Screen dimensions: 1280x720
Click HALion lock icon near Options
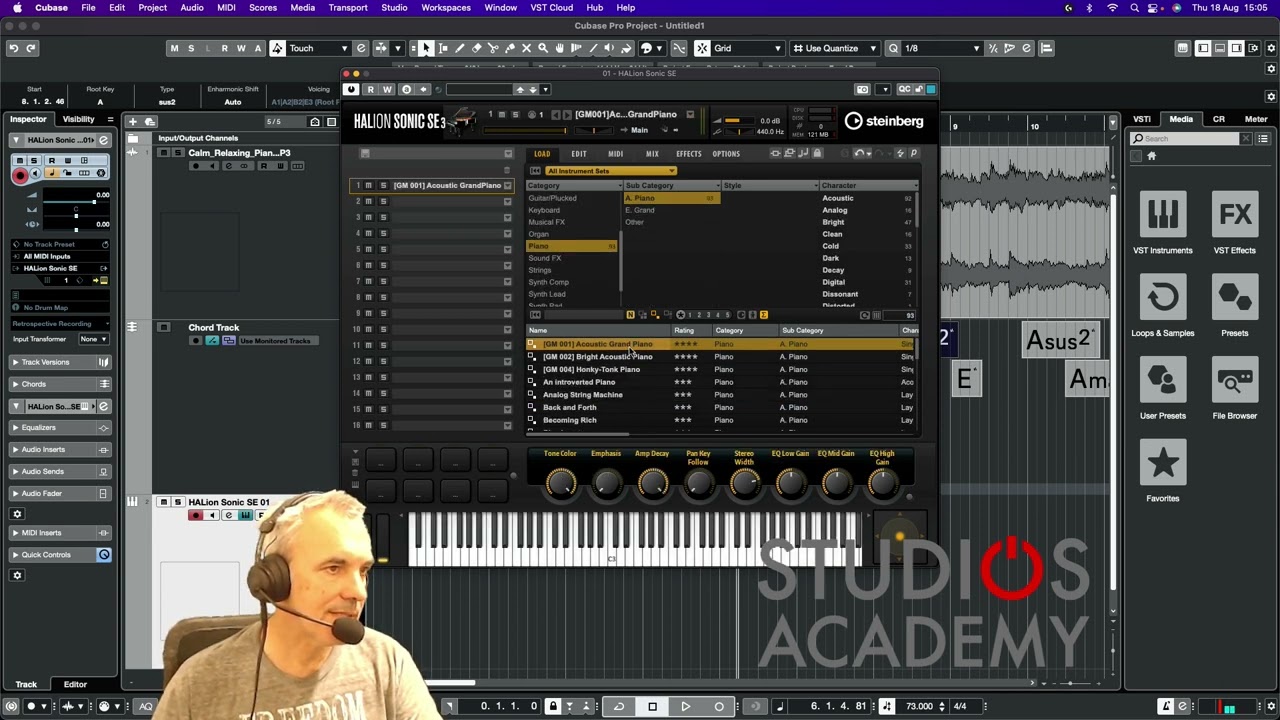817,153
